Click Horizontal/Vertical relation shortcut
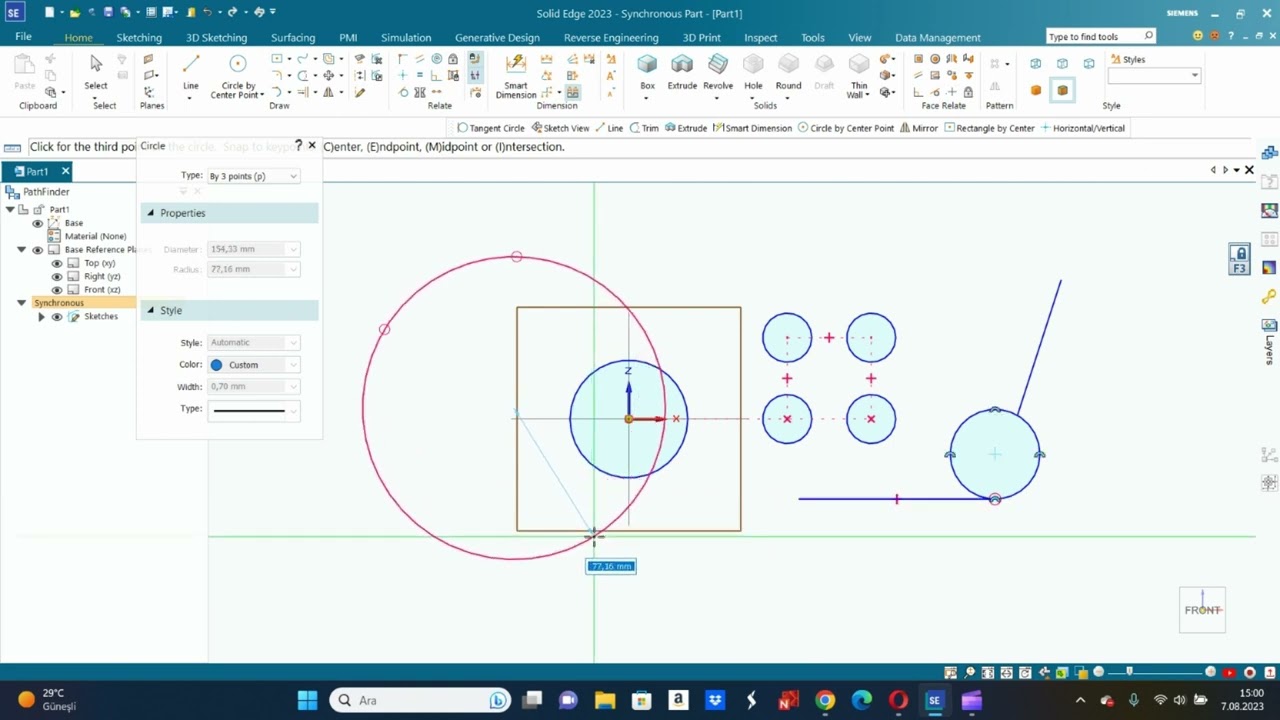The height and width of the screenshot is (720, 1280). tap(1083, 128)
